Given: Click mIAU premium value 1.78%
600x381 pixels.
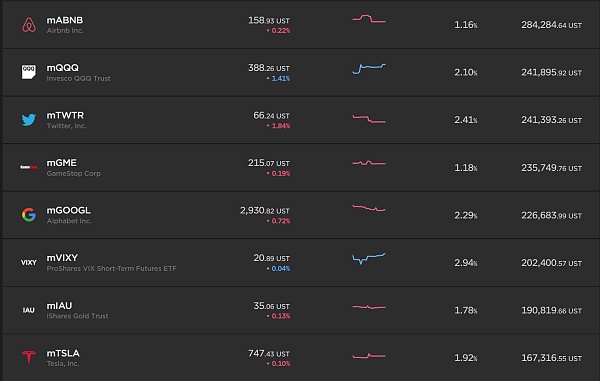Looking at the screenshot, I should (466, 310).
